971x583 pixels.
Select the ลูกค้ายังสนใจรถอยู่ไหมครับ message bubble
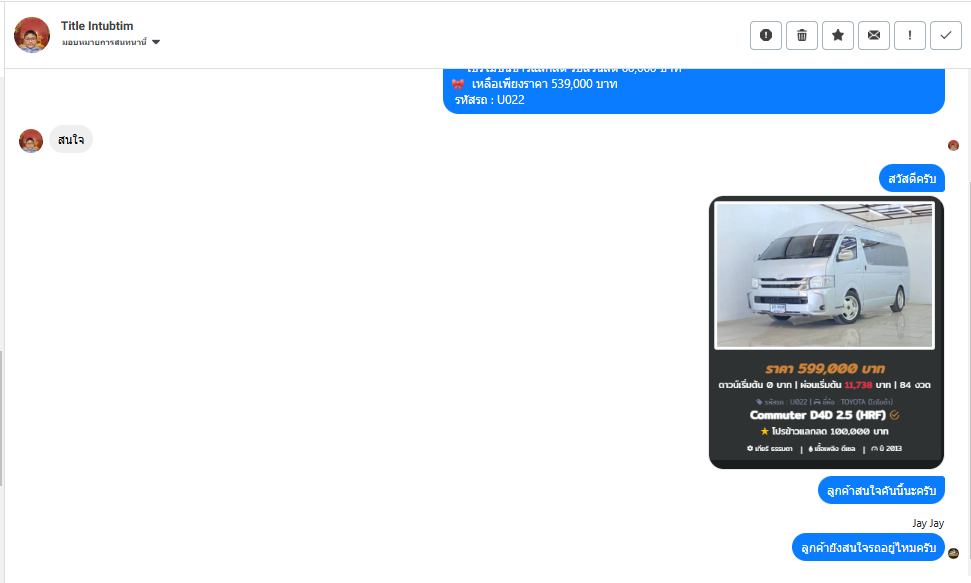868,548
